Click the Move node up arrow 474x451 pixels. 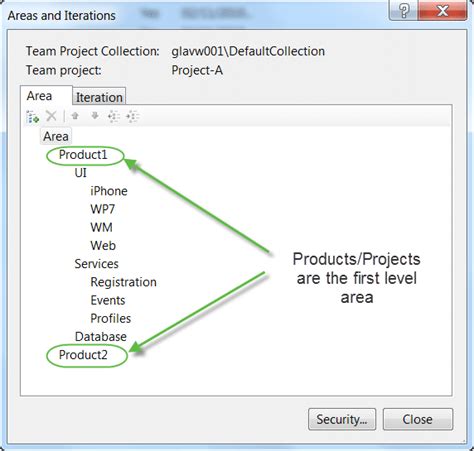75,116
